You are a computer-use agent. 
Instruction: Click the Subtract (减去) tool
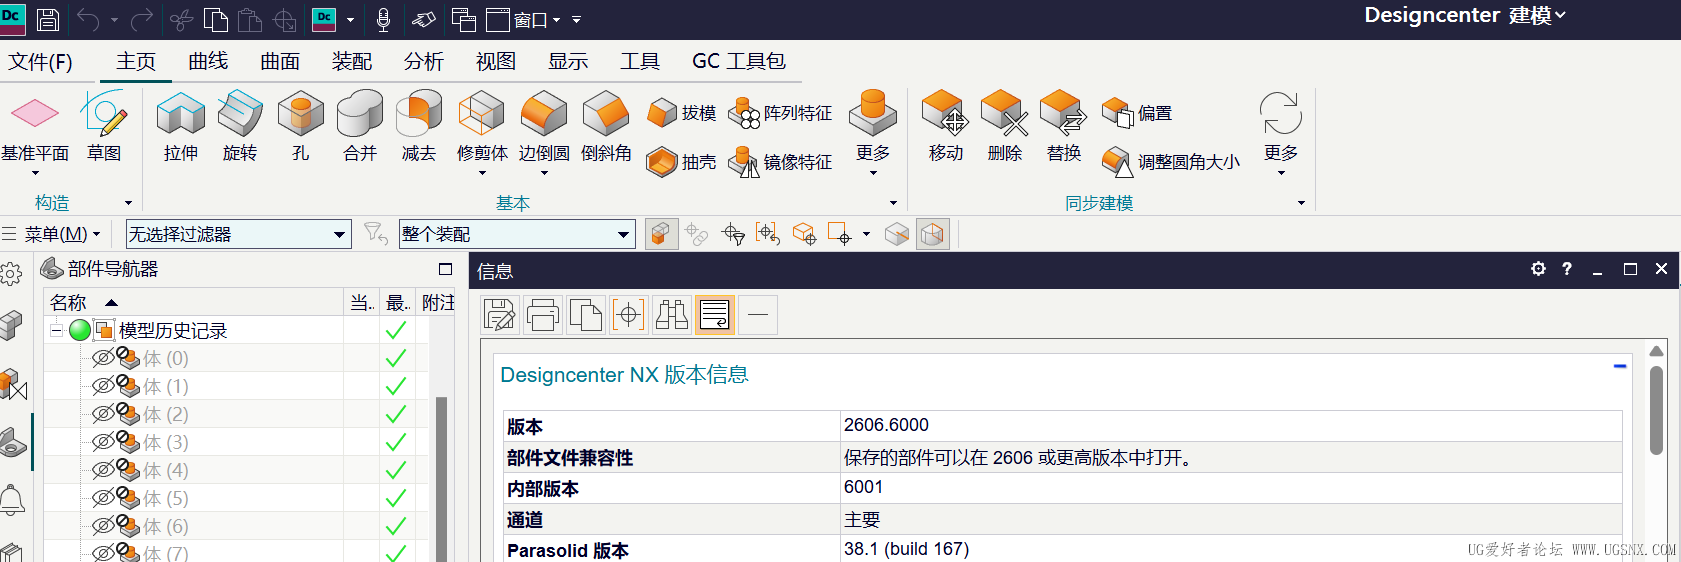(419, 125)
